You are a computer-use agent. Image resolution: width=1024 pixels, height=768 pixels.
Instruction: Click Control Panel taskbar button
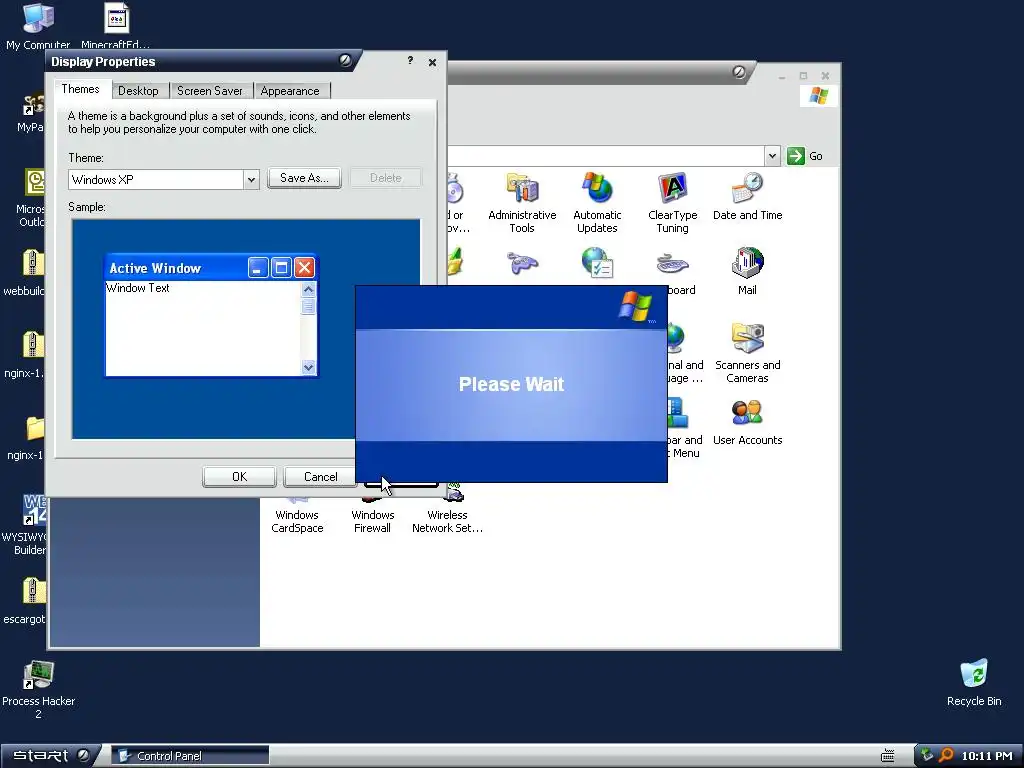(190, 756)
